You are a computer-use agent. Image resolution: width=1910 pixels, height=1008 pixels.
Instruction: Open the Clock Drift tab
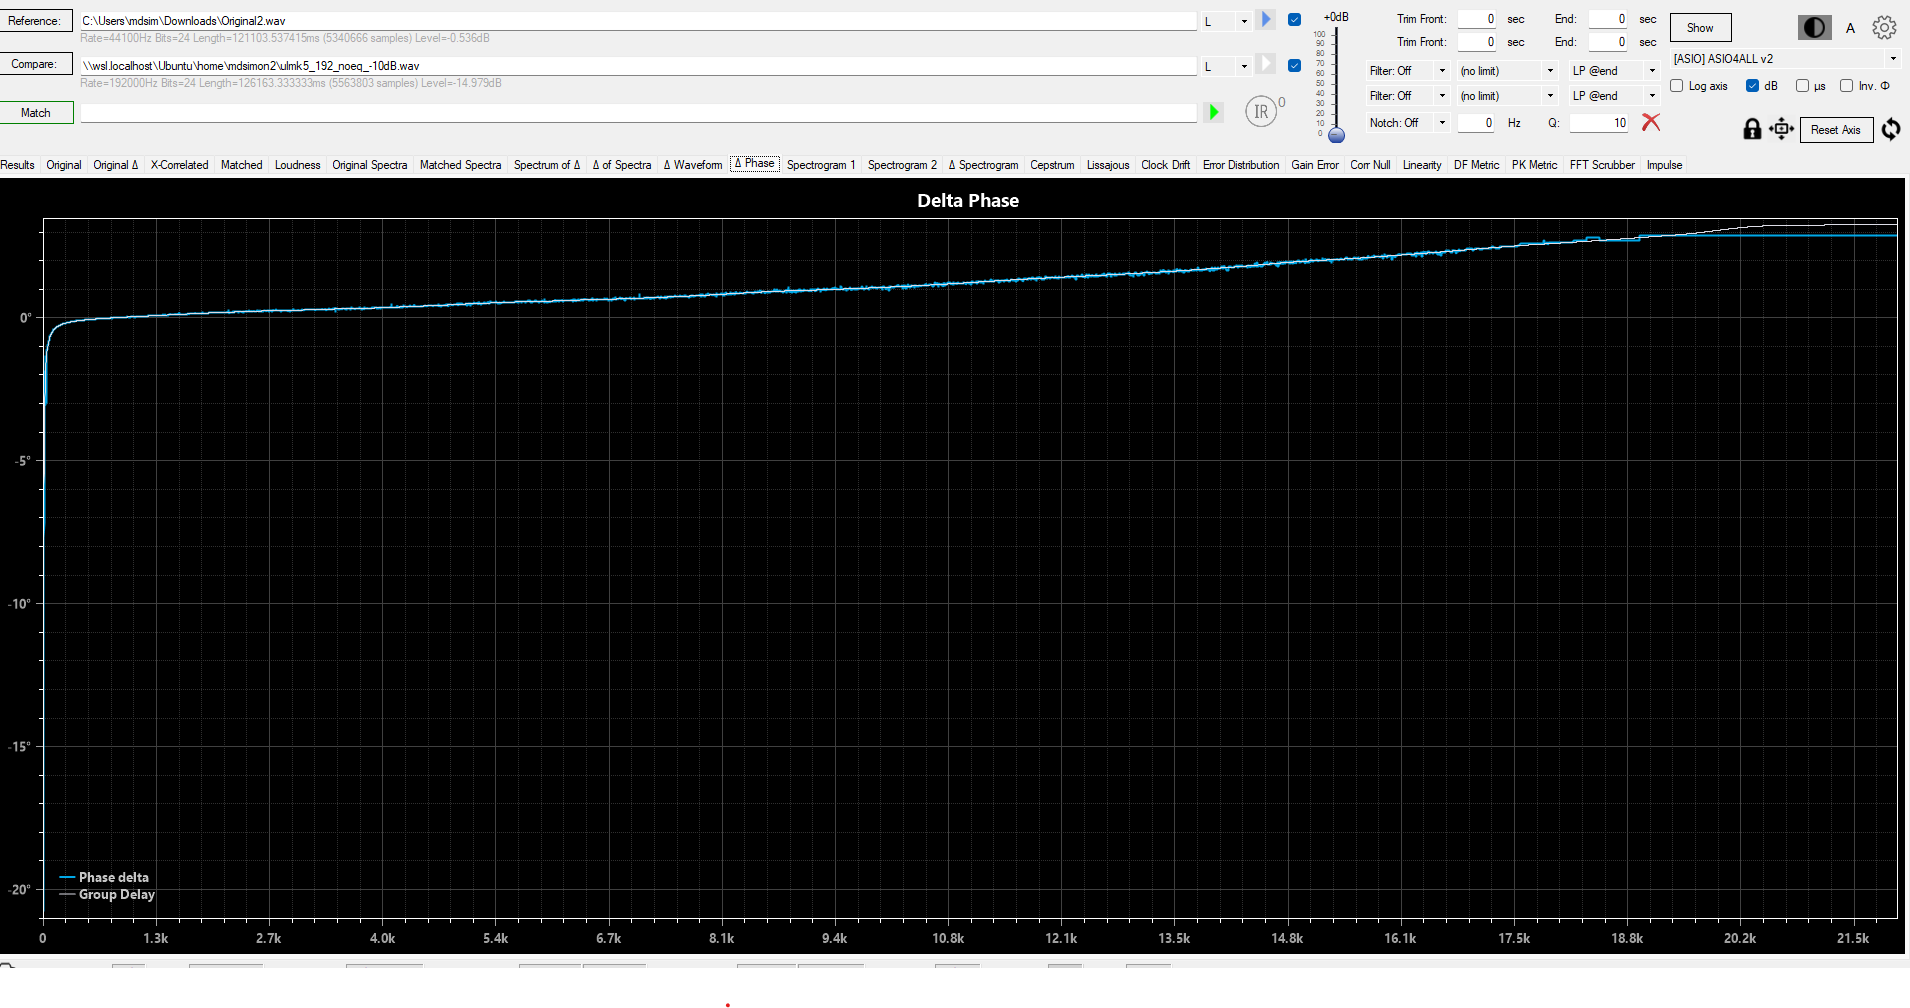[x=1165, y=165]
